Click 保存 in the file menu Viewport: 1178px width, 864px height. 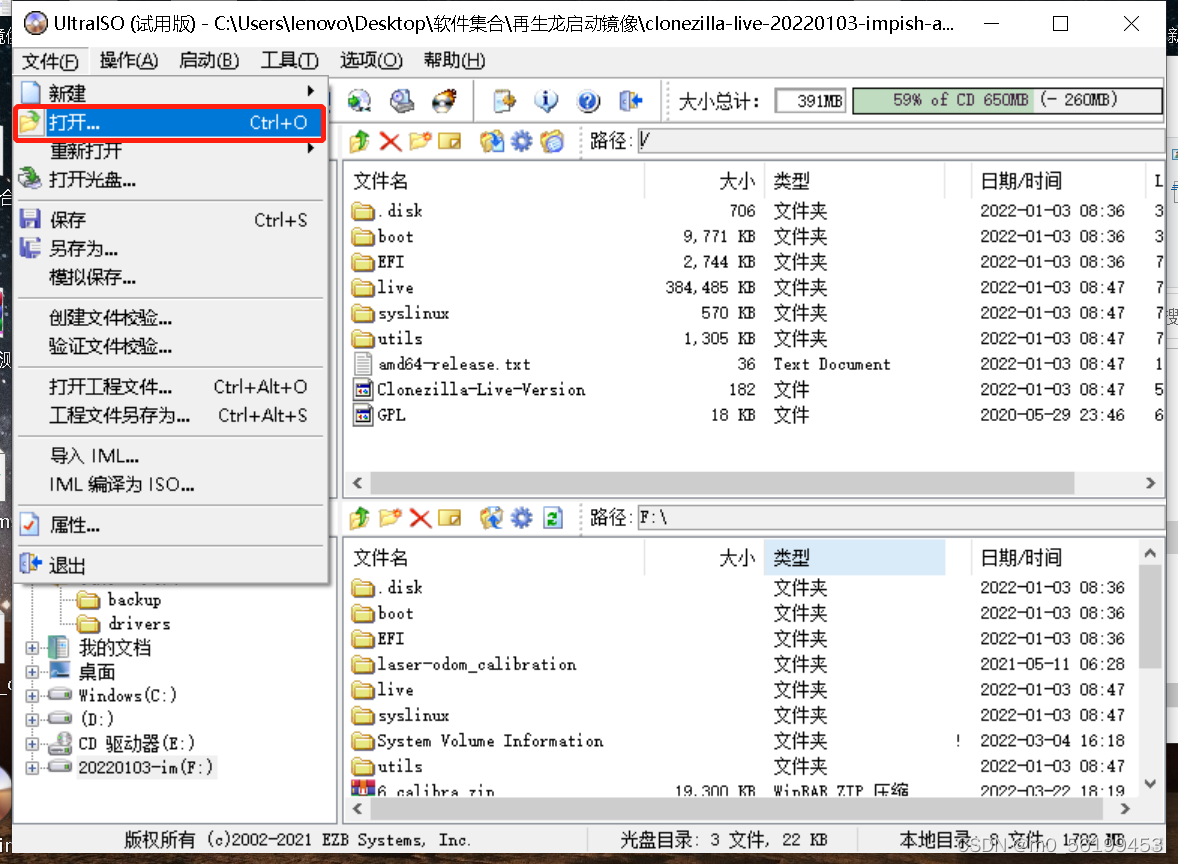click(171, 220)
